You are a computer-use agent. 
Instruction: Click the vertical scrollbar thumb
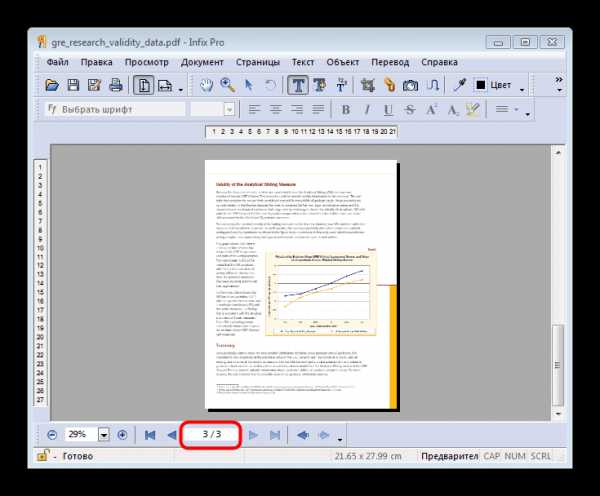point(558,365)
